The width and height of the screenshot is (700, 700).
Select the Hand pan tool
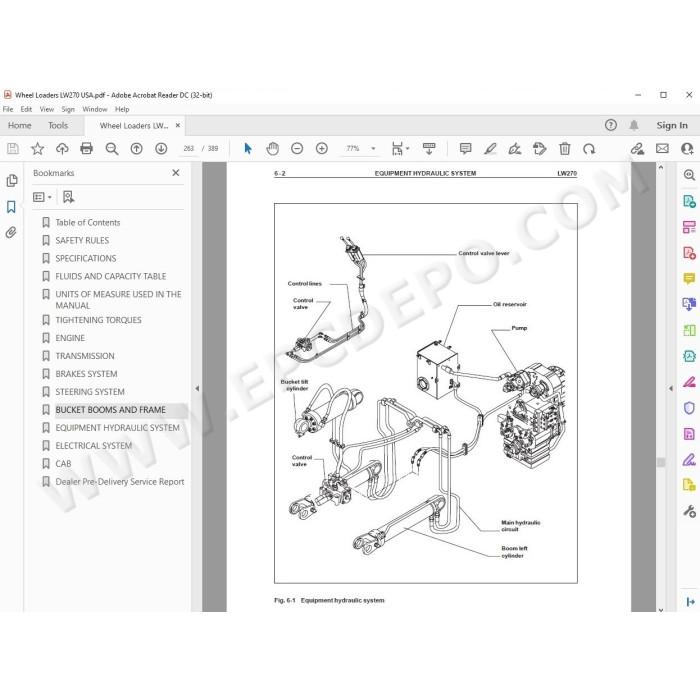point(272,149)
